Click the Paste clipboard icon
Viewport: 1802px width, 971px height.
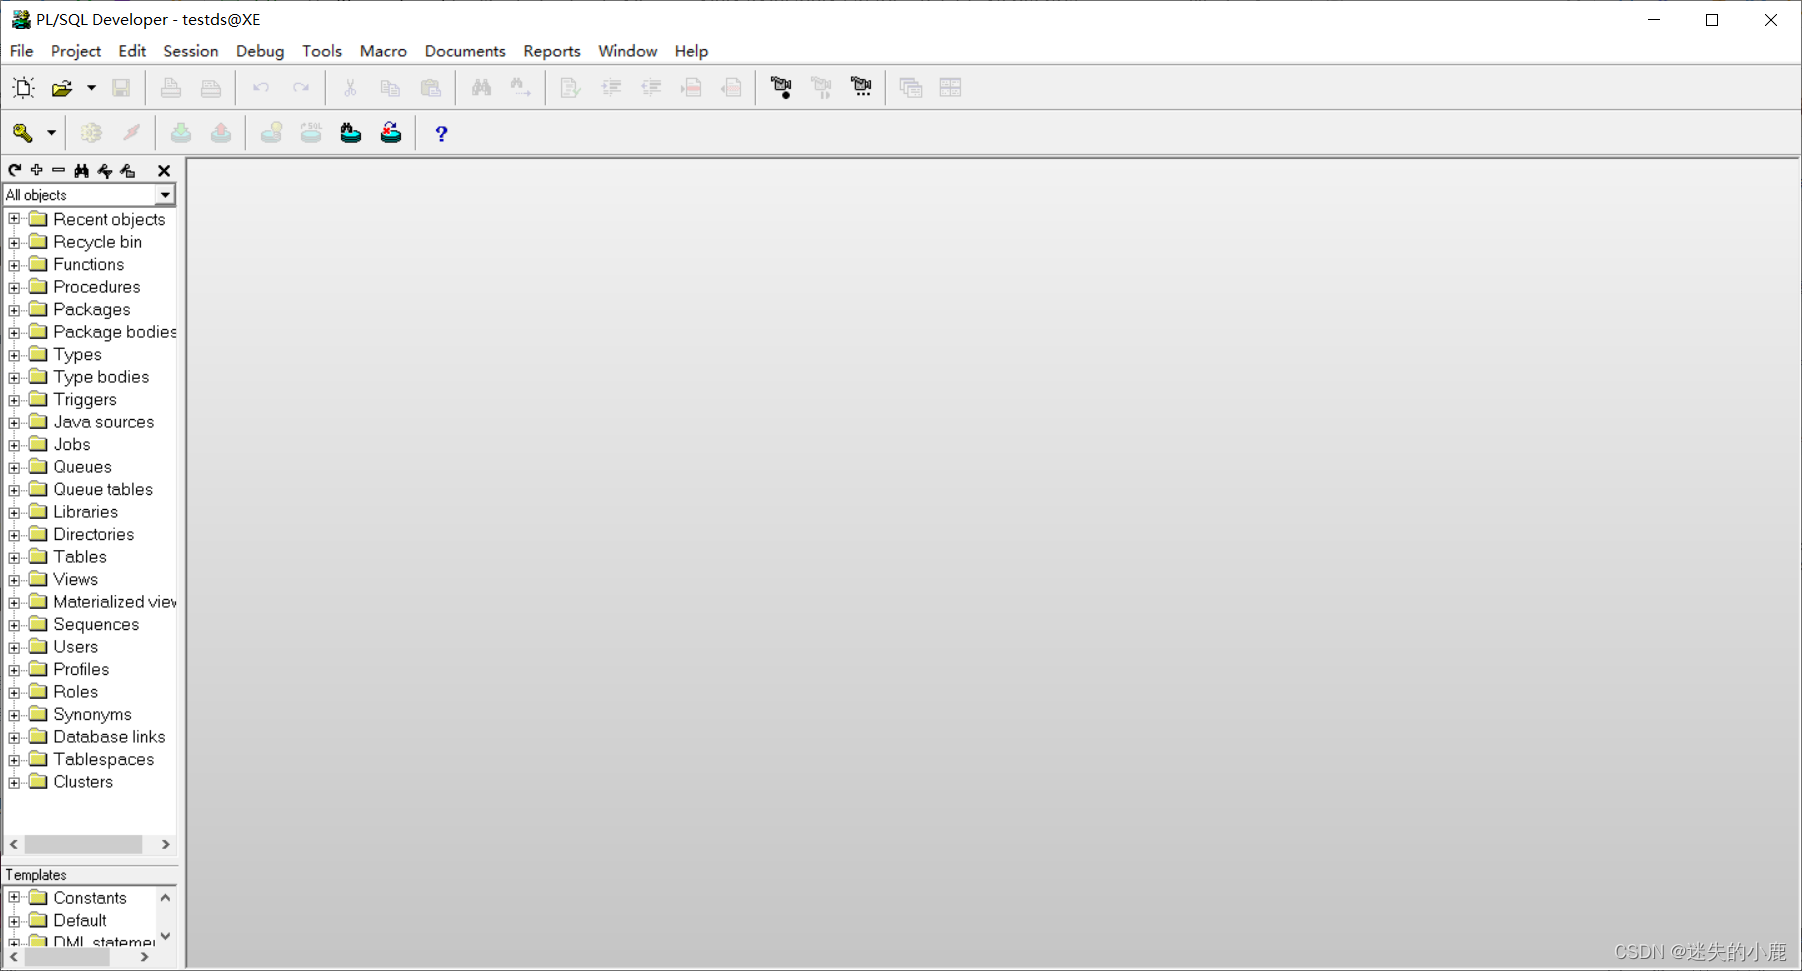pos(431,88)
